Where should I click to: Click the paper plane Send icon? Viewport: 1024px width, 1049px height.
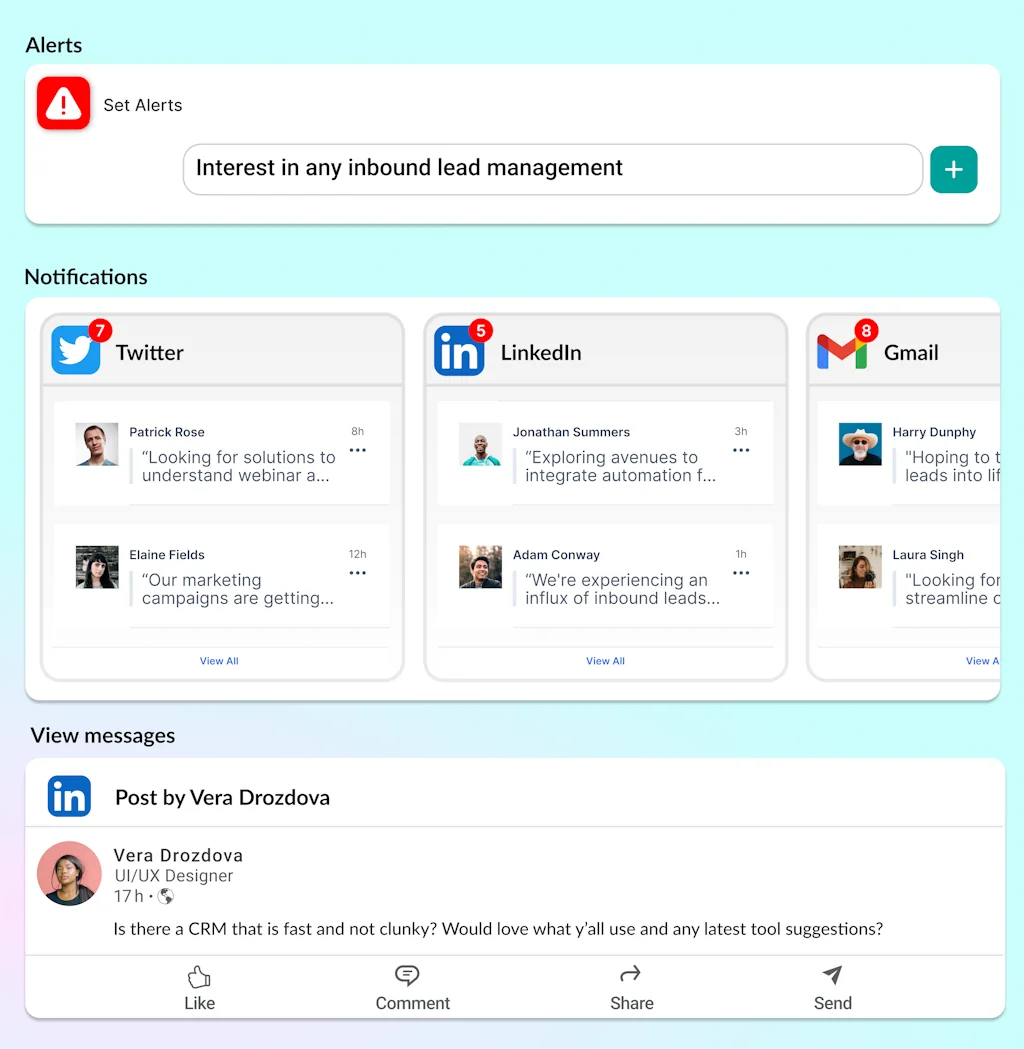pos(832,975)
